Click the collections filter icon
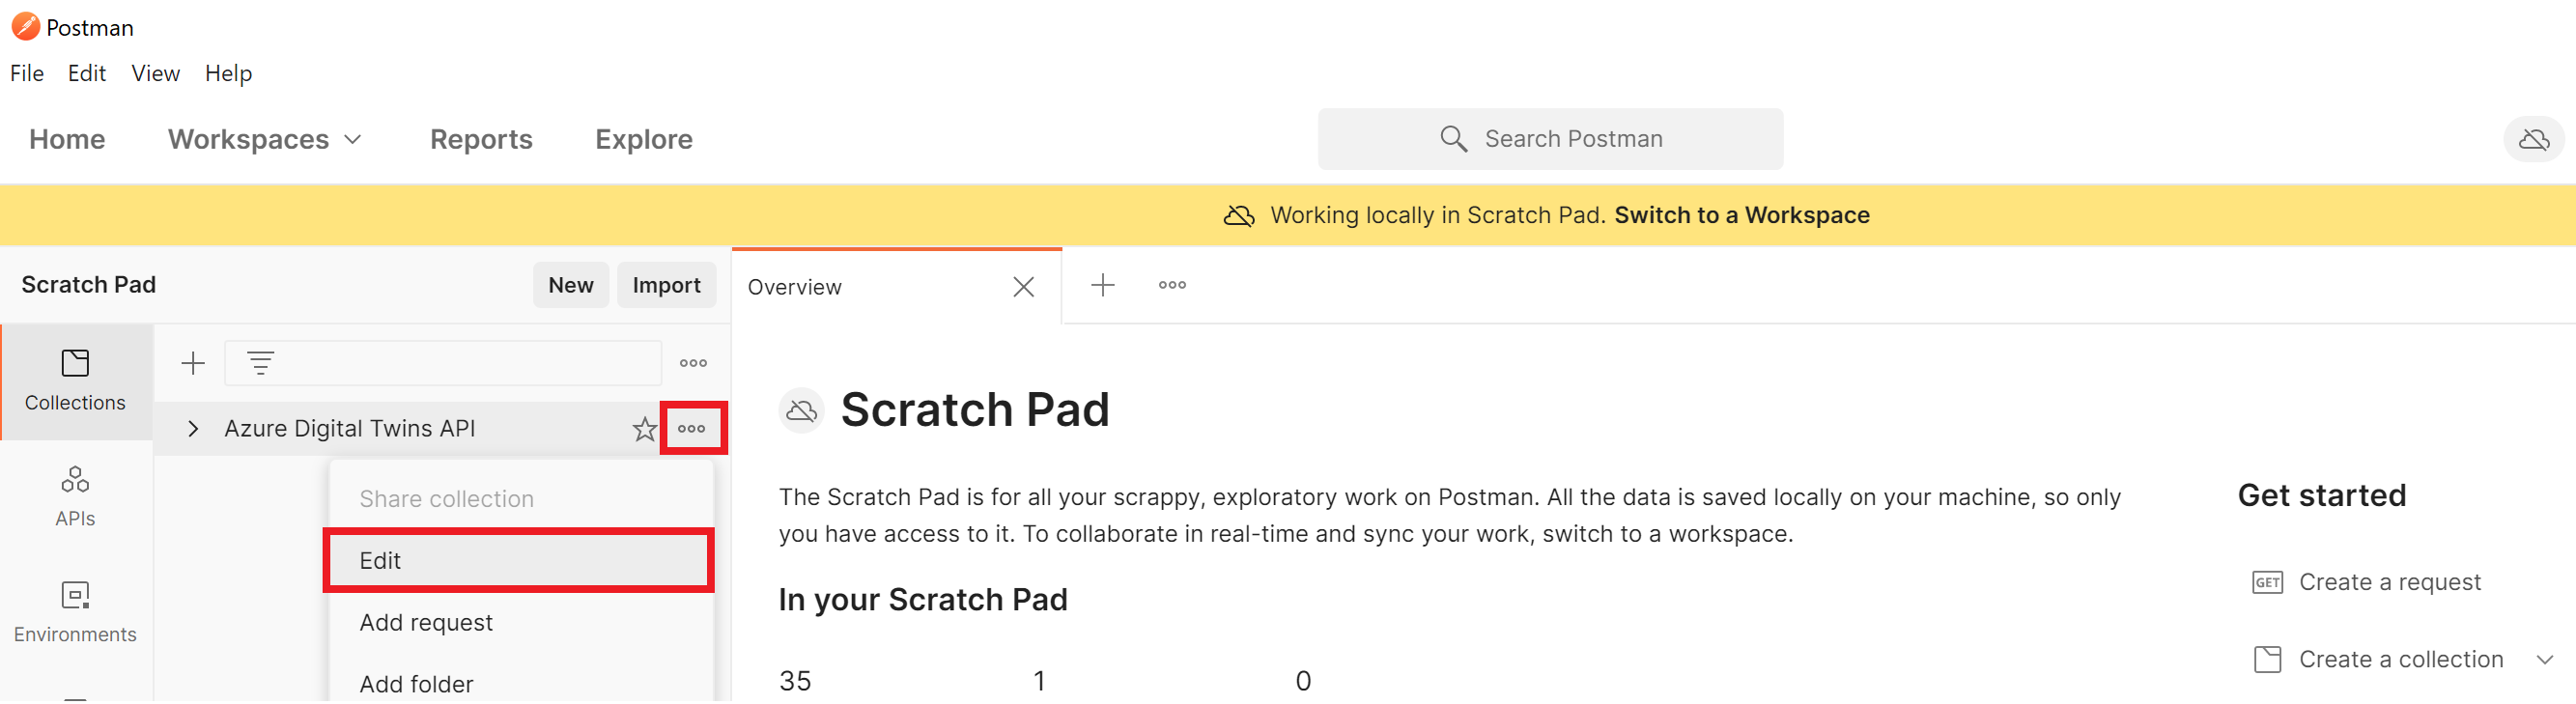This screenshot has width=2576, height=704. [260, 363]
